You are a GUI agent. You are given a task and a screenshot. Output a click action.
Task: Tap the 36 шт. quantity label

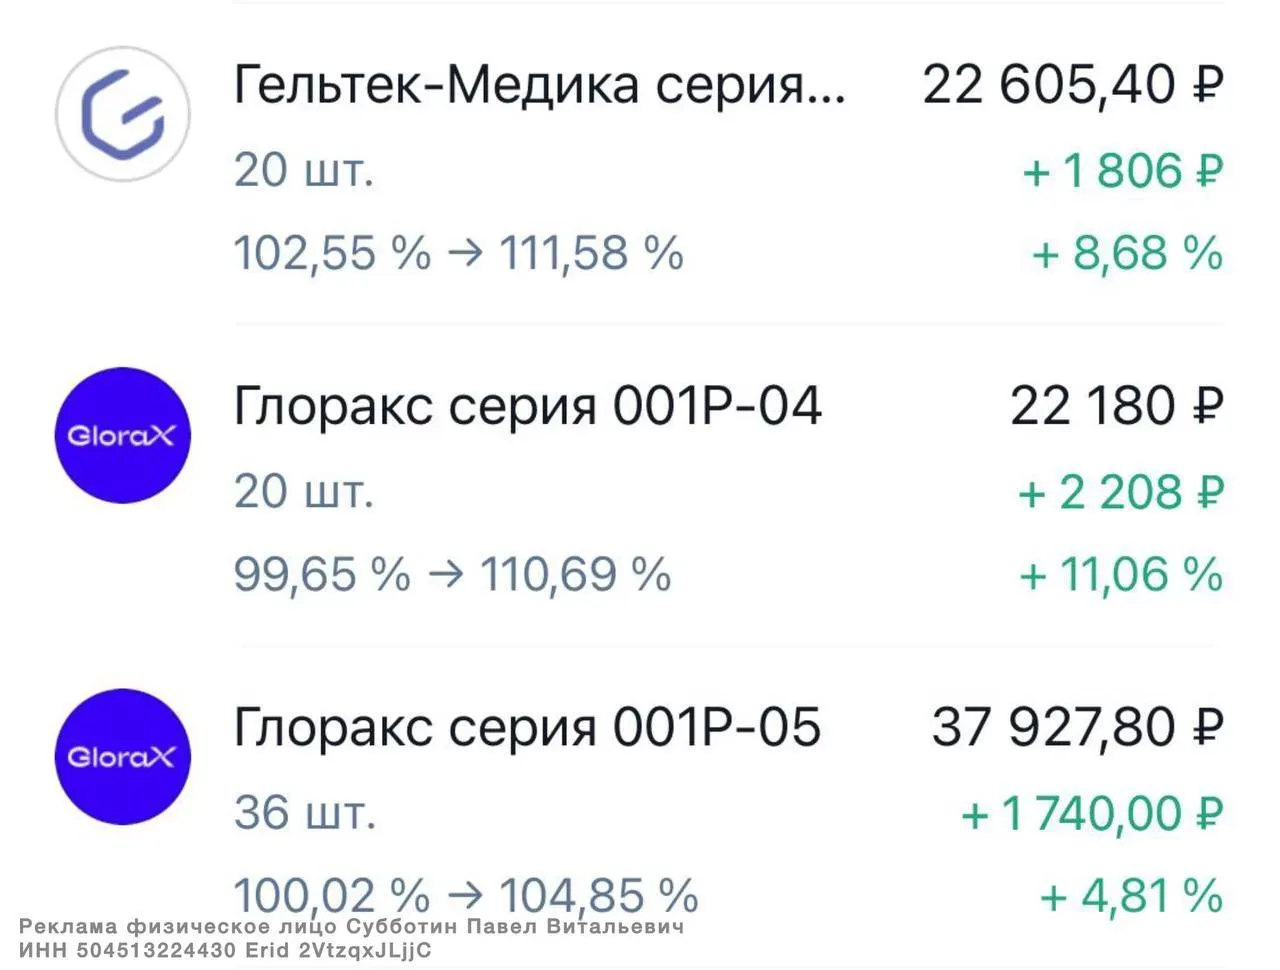point(305,812)
